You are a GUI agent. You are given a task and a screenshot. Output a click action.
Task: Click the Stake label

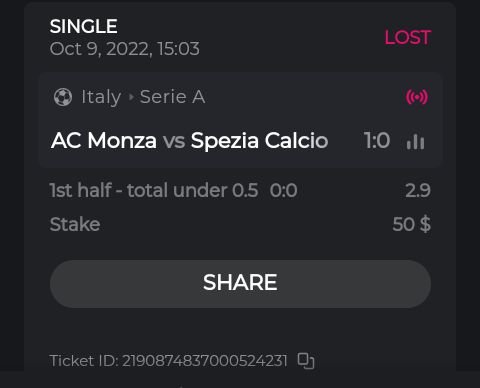pyautogui.click(x=75, y=224)
